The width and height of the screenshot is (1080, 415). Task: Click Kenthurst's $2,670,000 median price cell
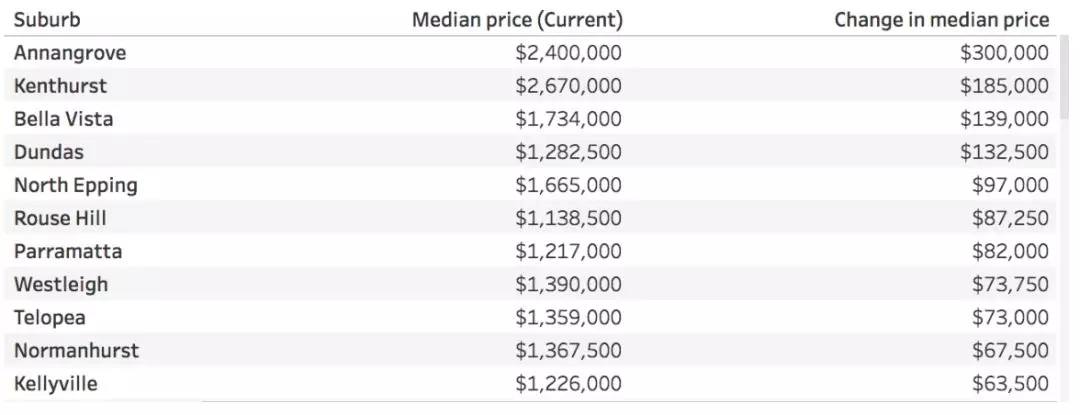tap(568, 86)
